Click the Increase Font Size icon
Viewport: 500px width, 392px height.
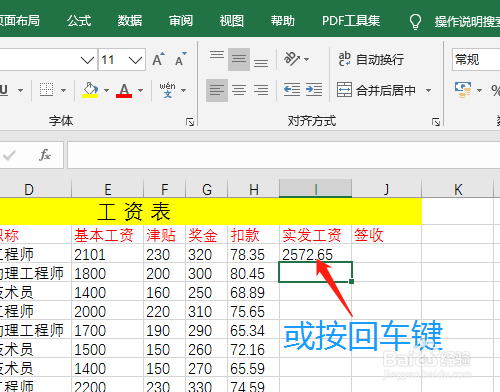159,59
